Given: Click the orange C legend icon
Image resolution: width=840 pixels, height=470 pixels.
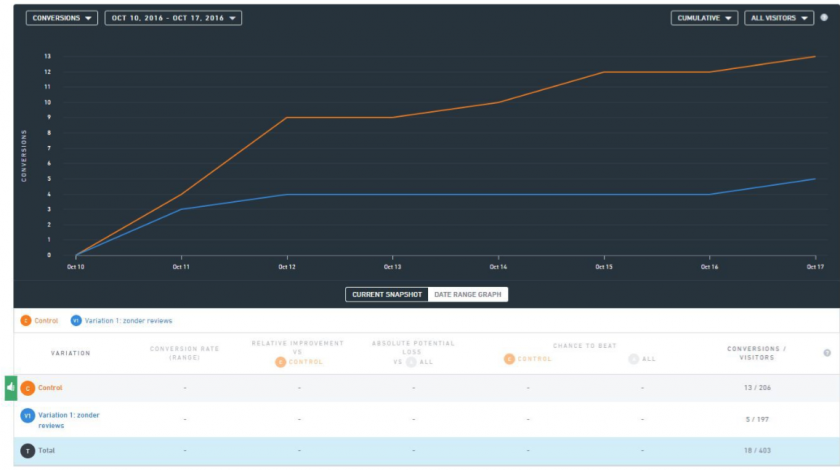Looking at the screenshot, I should pyautogui.click(x=26, y=320).
